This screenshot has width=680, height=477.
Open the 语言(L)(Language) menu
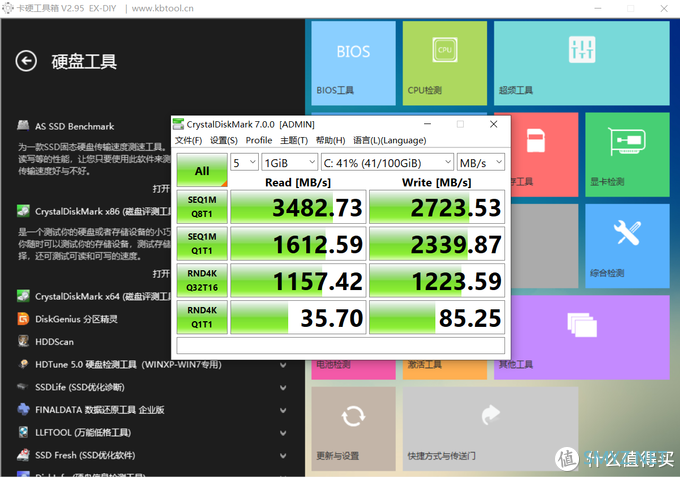click(389, 140)
